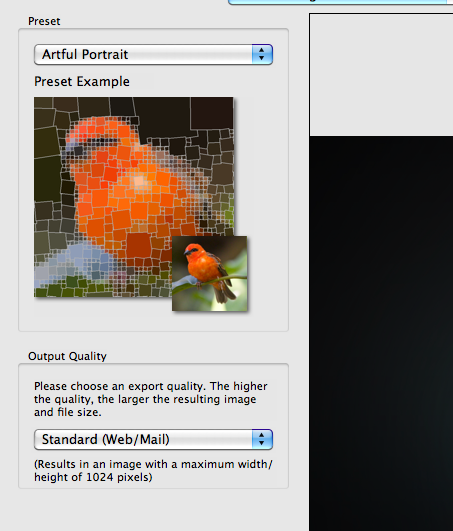The image size is (453, 531).
Task: Click the orange bird's head in the thumbnail
Action: click(x=193, y=250)
